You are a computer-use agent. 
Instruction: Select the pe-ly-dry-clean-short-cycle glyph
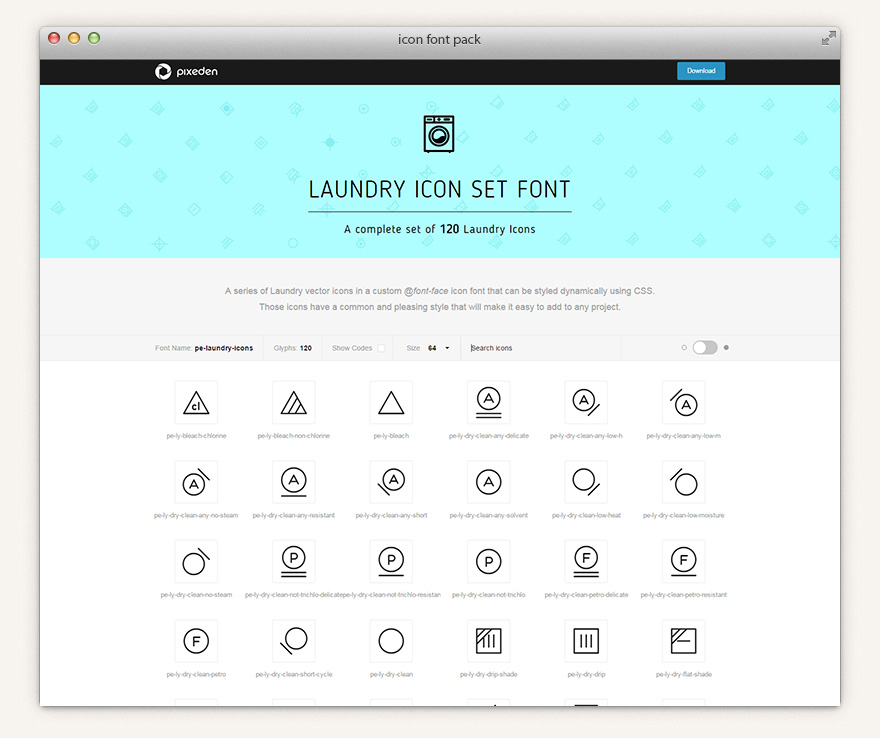(x=293, y=641)
